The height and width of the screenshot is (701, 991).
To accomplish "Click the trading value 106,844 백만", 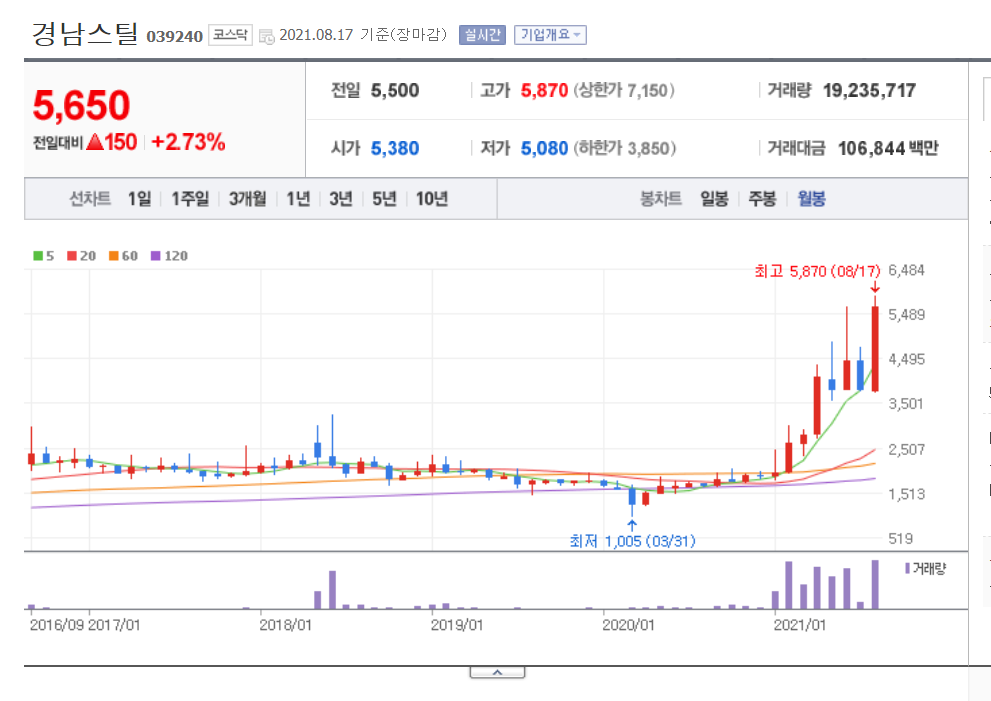I will pyautogui.click(x=888, y=149).
